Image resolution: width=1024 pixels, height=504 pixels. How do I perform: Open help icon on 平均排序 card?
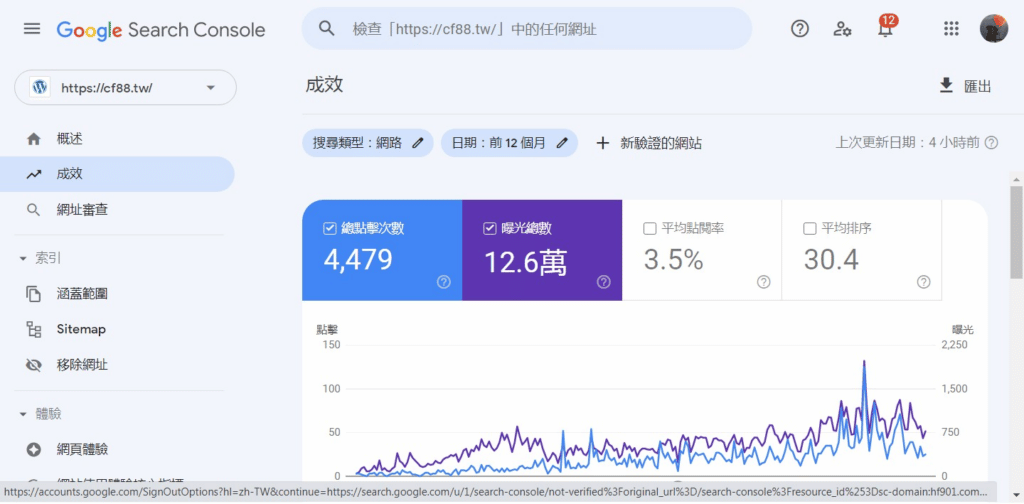tap(923, 282)
